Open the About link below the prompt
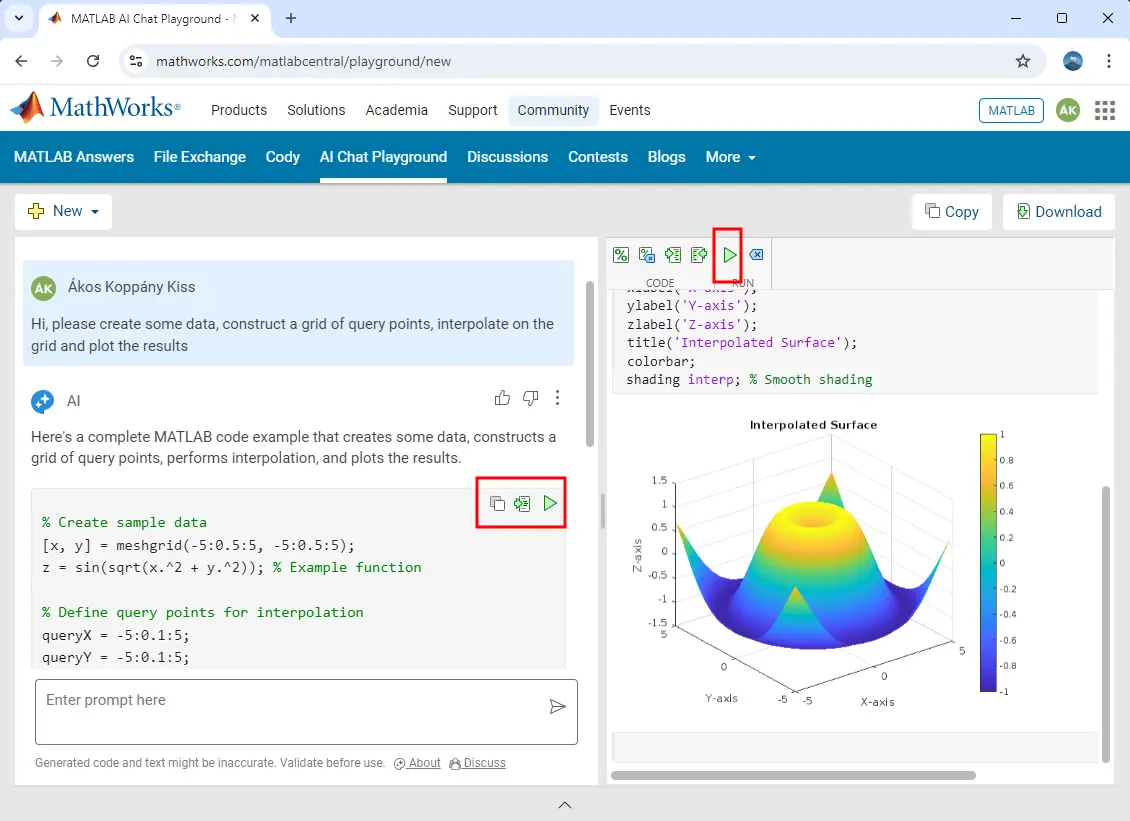 coord(417,763)
